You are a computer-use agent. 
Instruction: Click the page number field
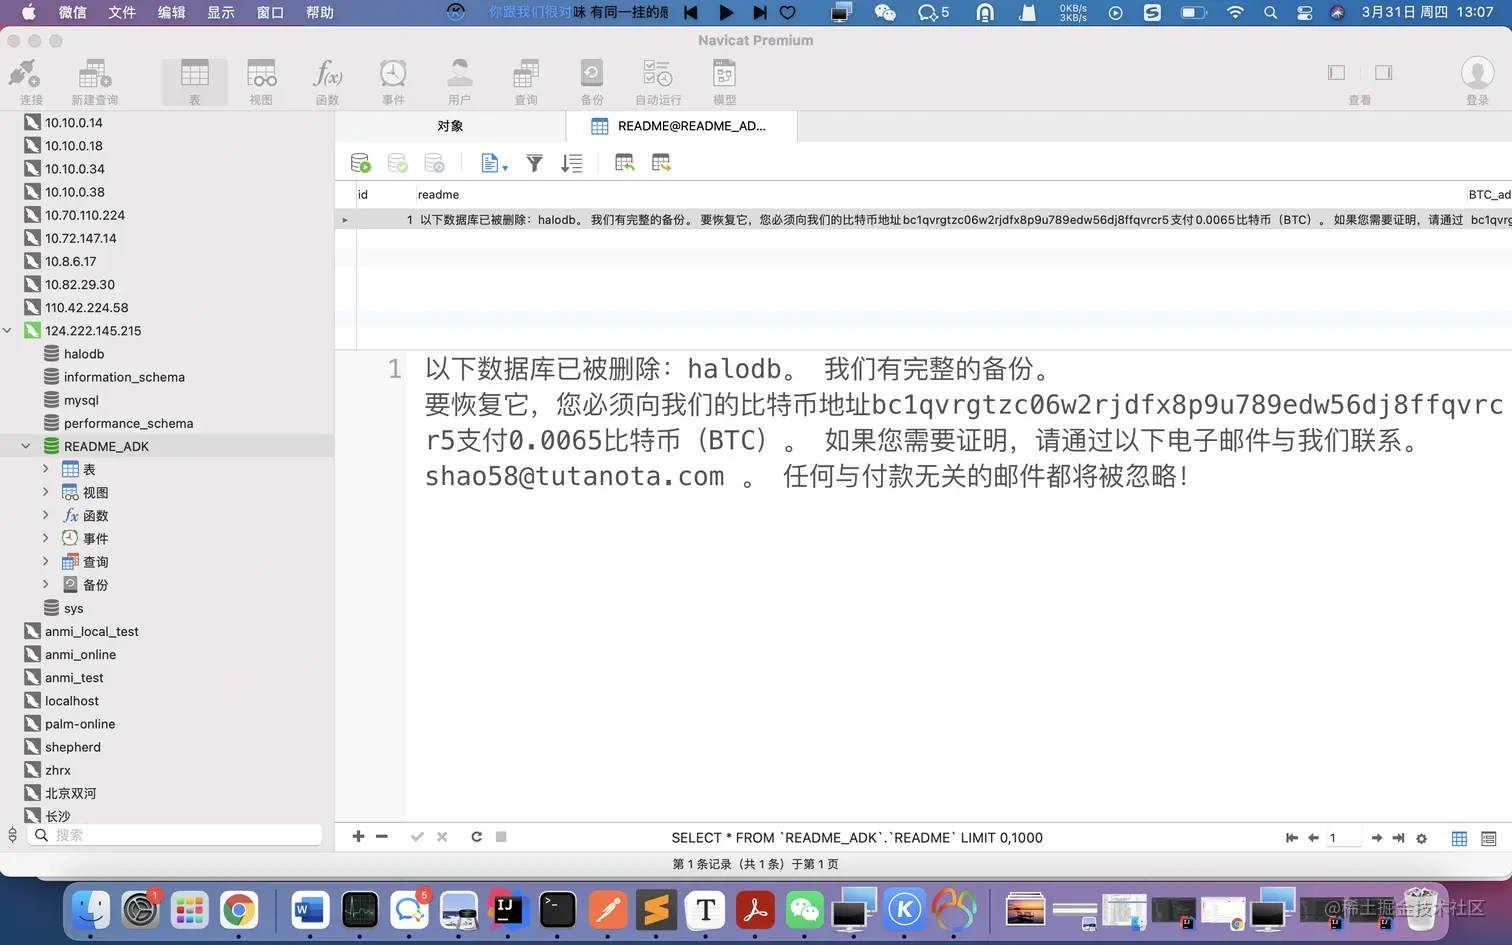click(x=1343, y=838)
